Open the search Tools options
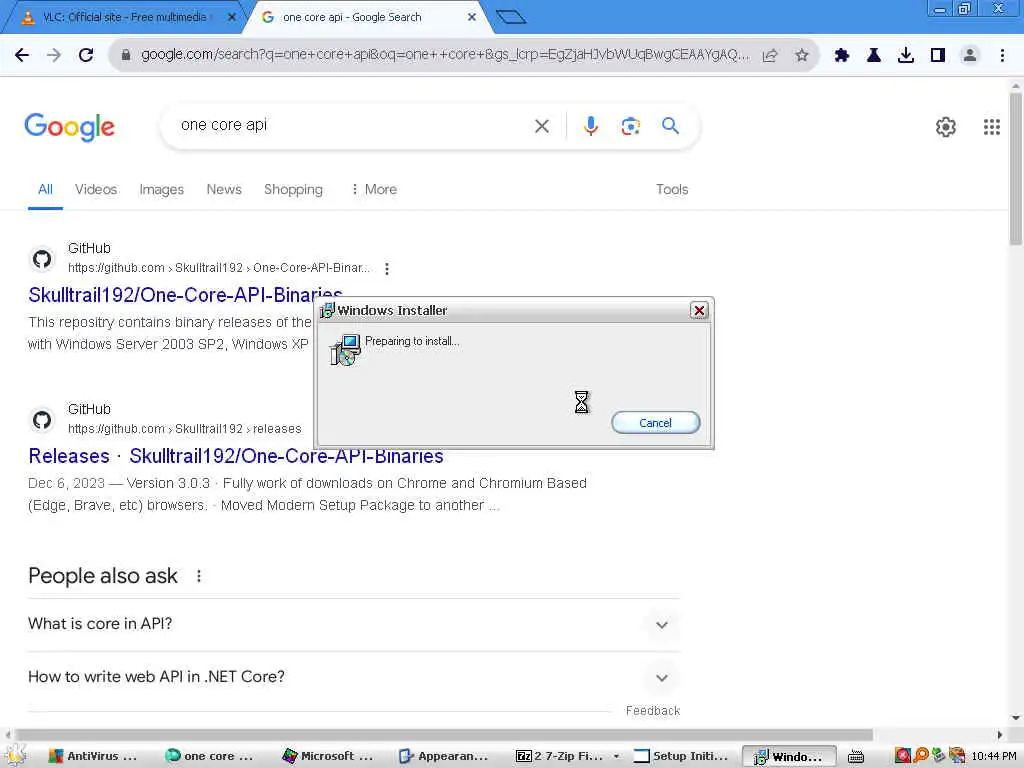 672,189
